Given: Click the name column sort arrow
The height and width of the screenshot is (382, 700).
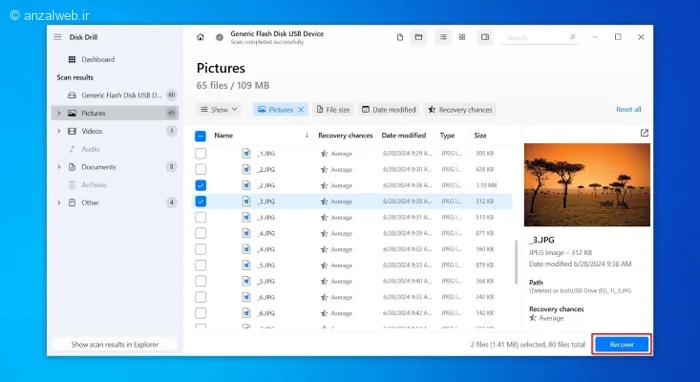Looking at the screenshot, I should click(307, 135).
